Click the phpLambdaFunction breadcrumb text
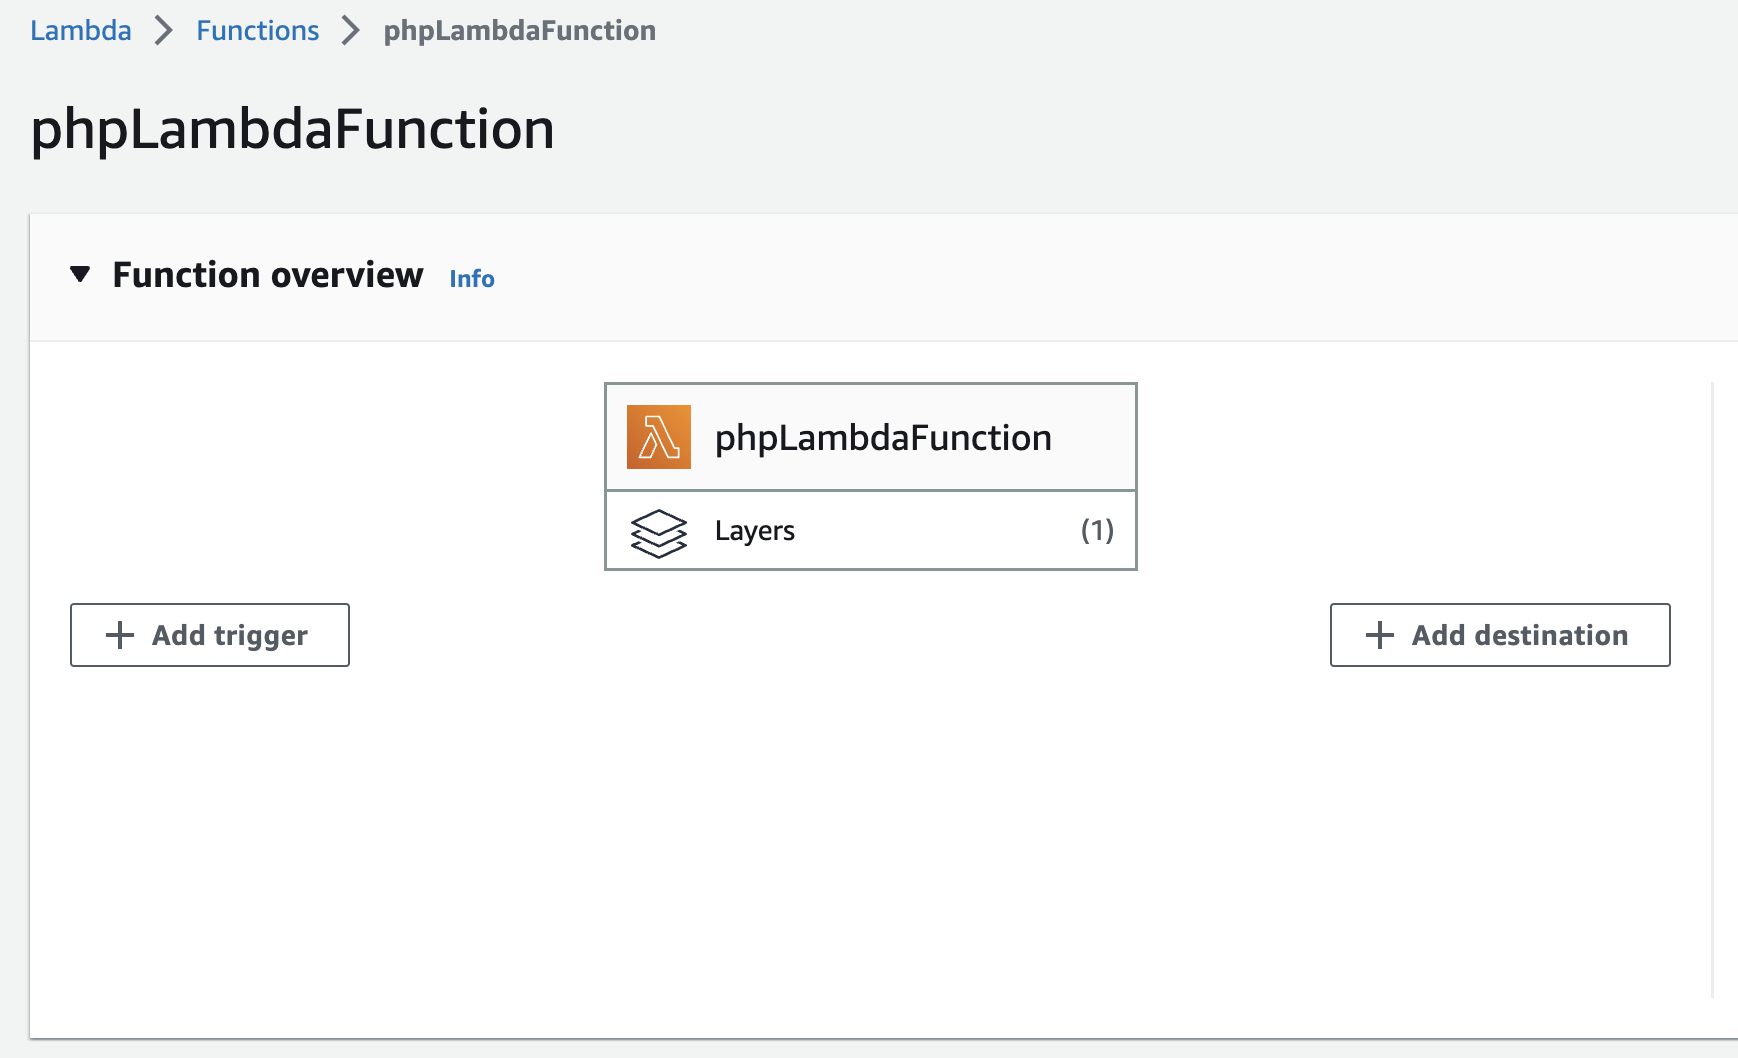The image size is (1738, 1058). pos(520,31)
